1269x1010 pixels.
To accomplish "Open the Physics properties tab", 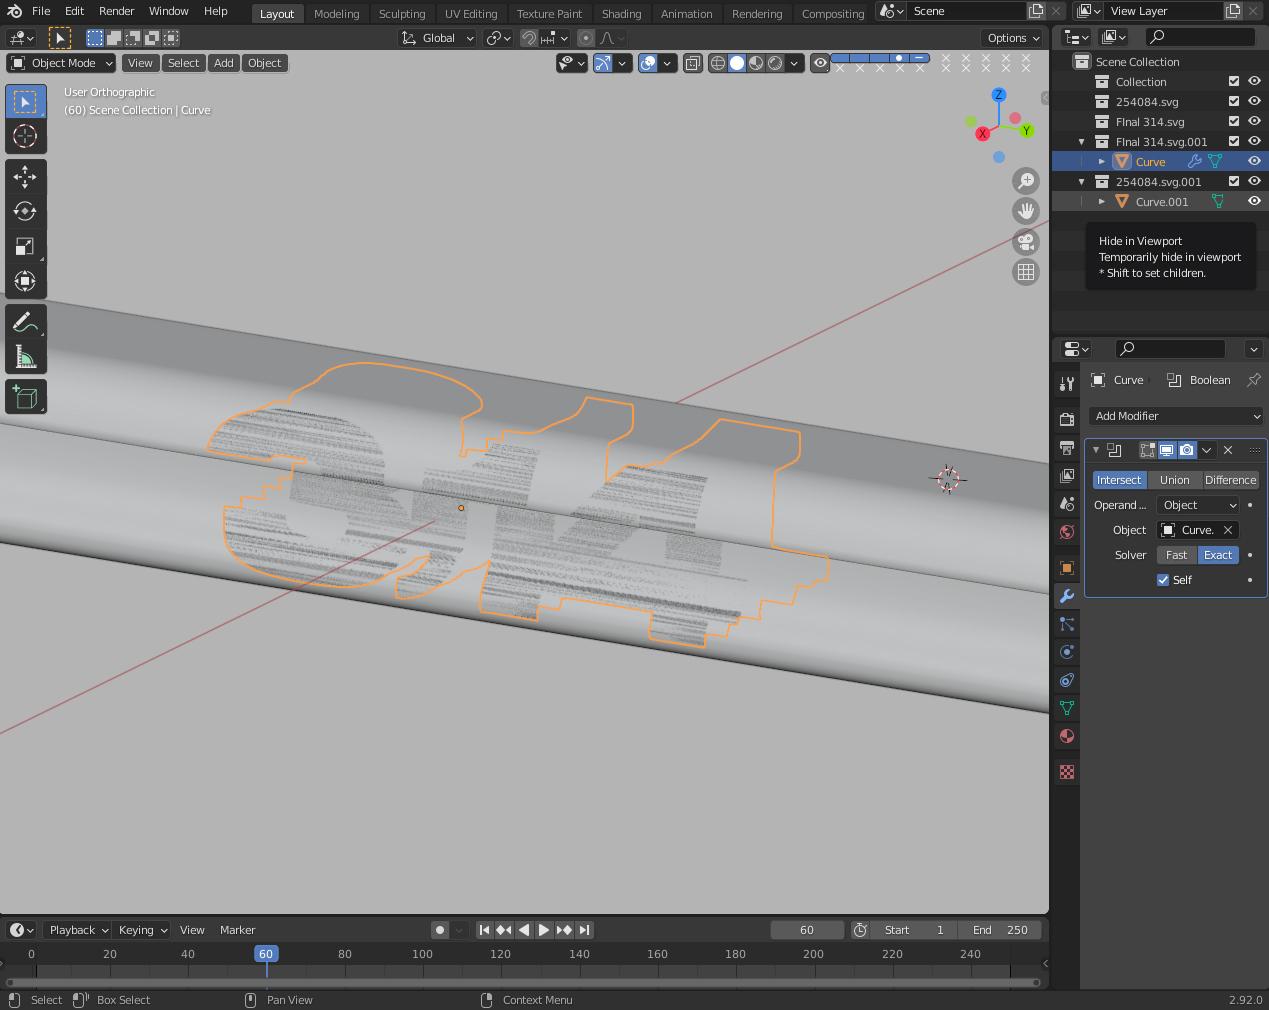I will click(x=1067, y=652).
